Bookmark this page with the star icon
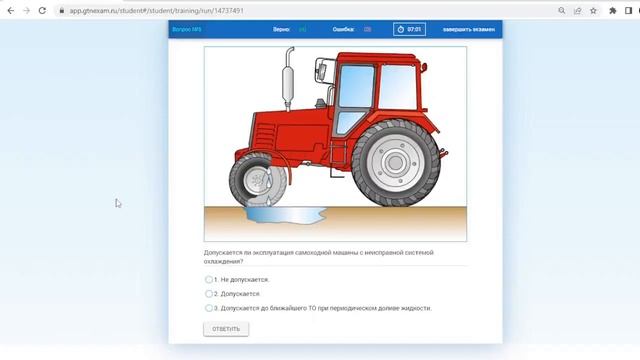 click(593, 11)
